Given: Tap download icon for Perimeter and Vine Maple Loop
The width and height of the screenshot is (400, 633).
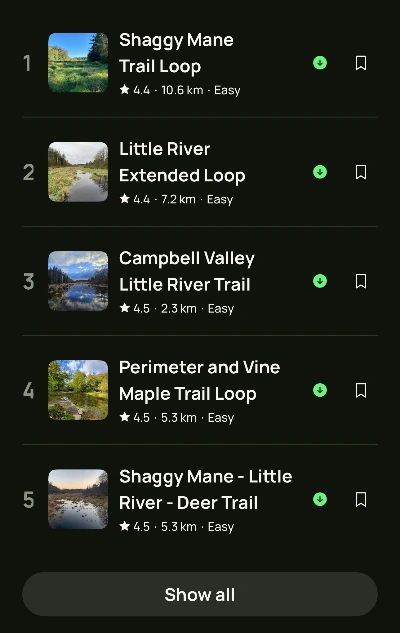Looking at the screenshot, I should click(x=320, y=390).
